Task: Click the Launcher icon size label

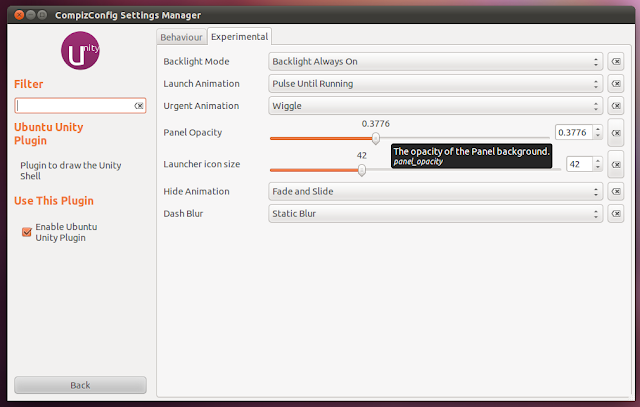Action: tap(202, 164)
